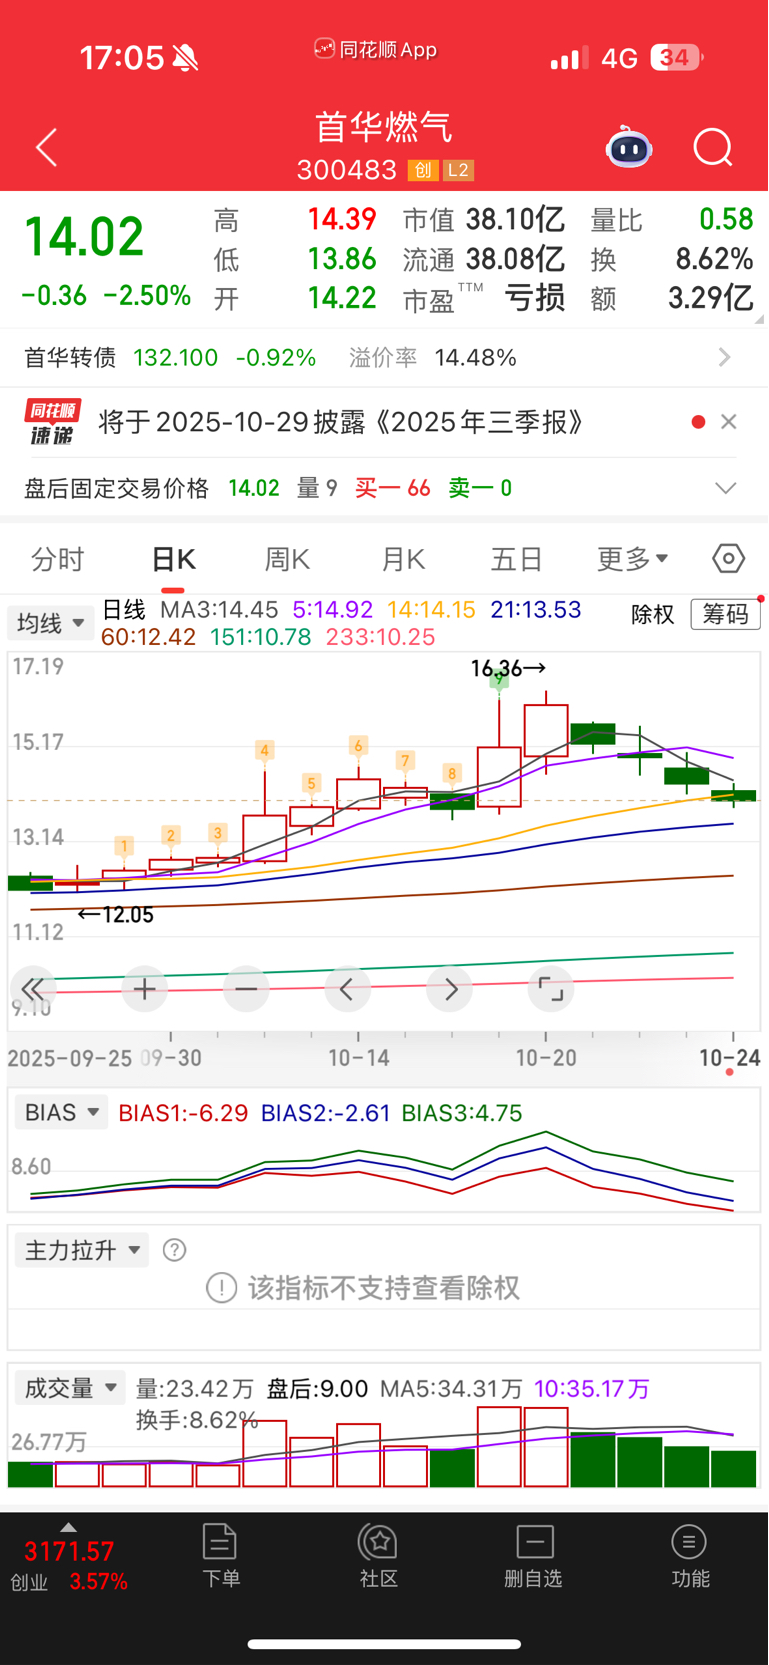The width and height of the screenshot is (769, 1665).
Task: Expand quote panel corner triangle
Action: 759,318
